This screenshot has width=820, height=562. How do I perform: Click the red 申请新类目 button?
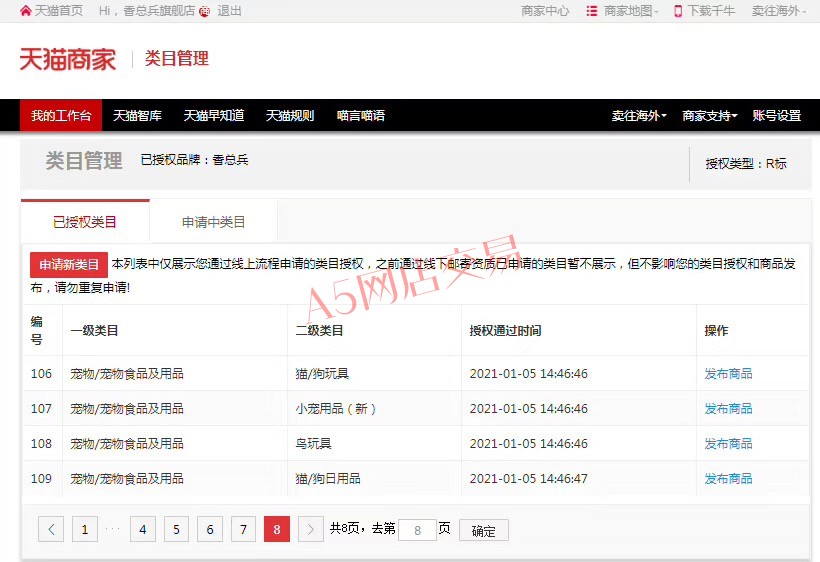tap(69, 265)
